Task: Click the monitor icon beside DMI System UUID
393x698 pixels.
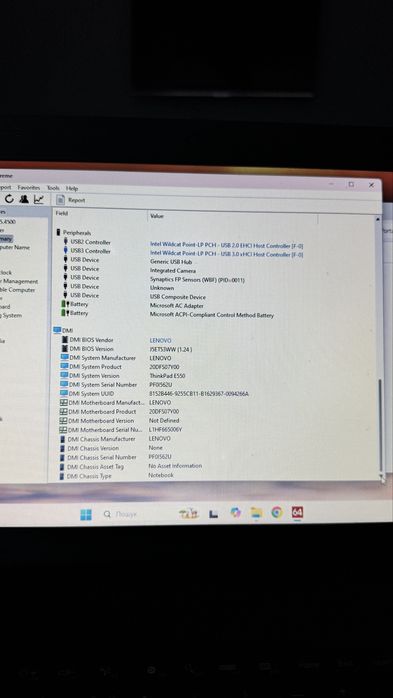Action: pos(64,394)
